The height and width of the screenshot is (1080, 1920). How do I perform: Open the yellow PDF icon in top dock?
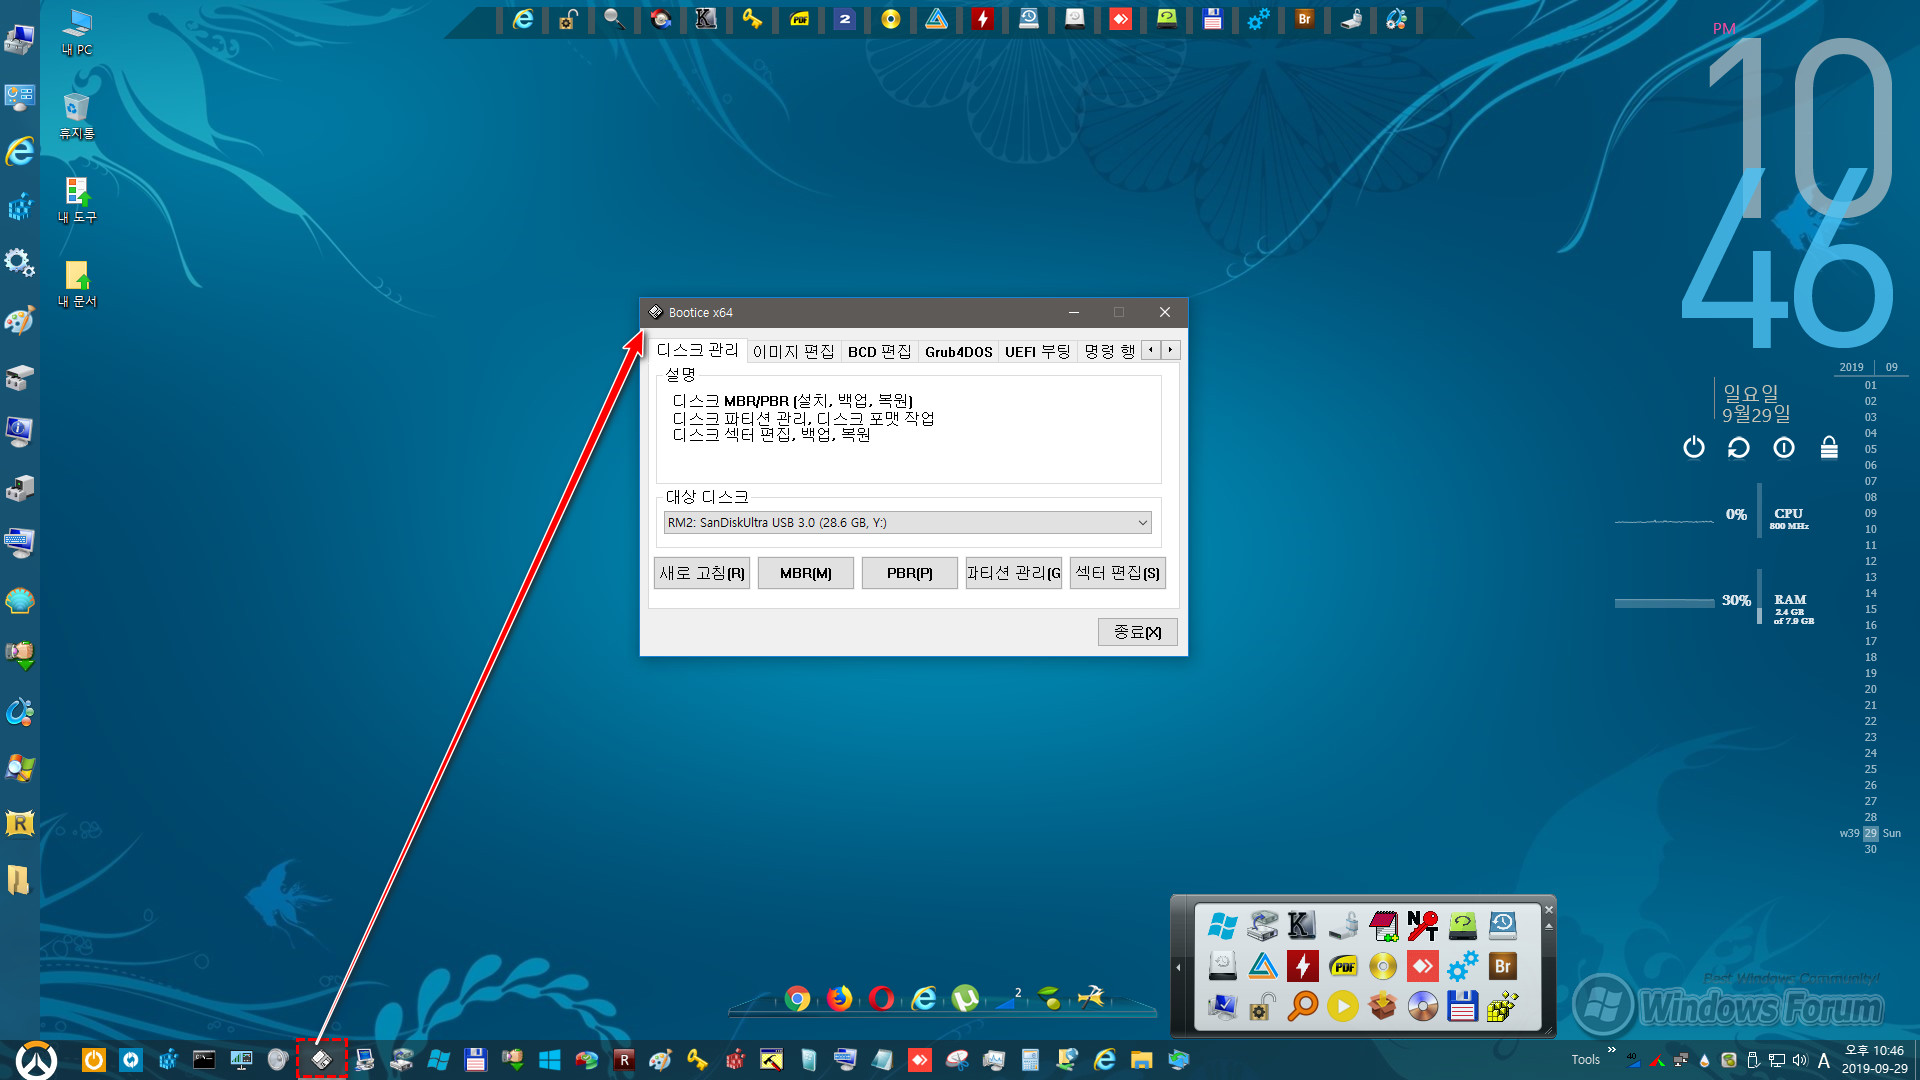[x=799, y=19]
